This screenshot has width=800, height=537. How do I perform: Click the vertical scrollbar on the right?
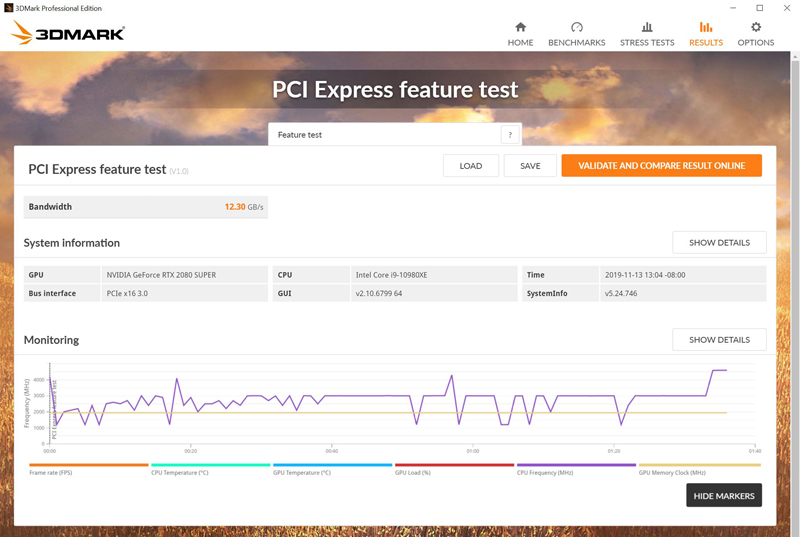(x=795, y=293)
